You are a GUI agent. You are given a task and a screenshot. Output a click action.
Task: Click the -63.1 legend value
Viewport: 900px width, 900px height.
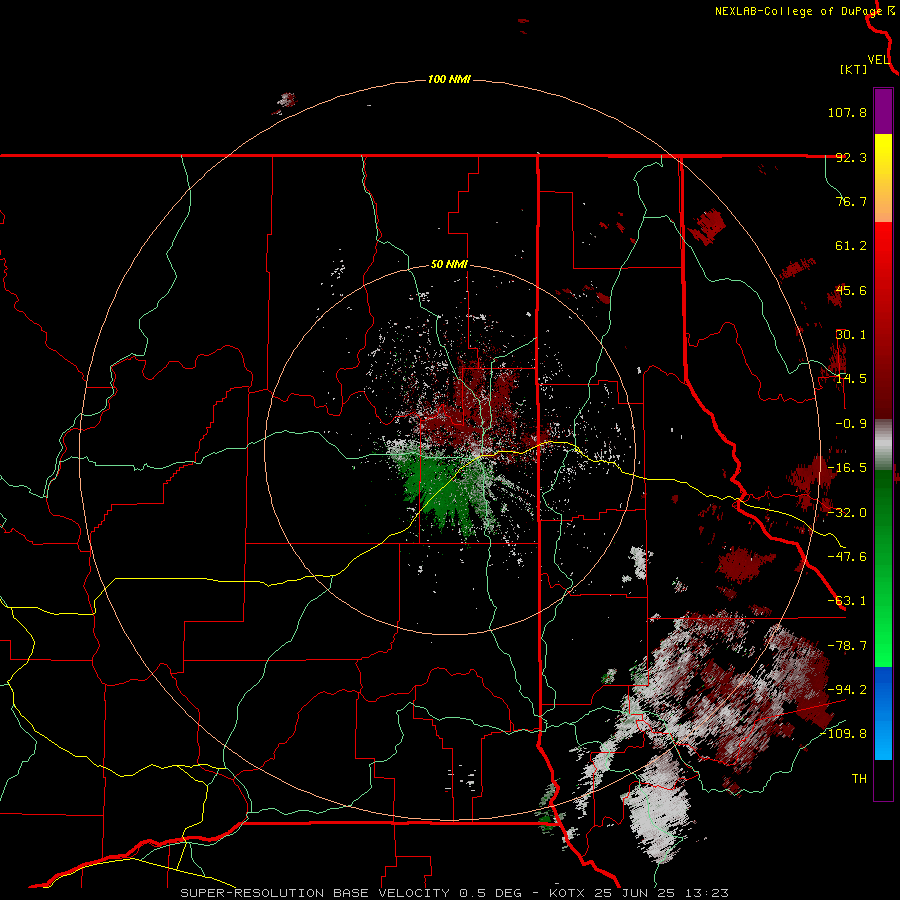847,601
